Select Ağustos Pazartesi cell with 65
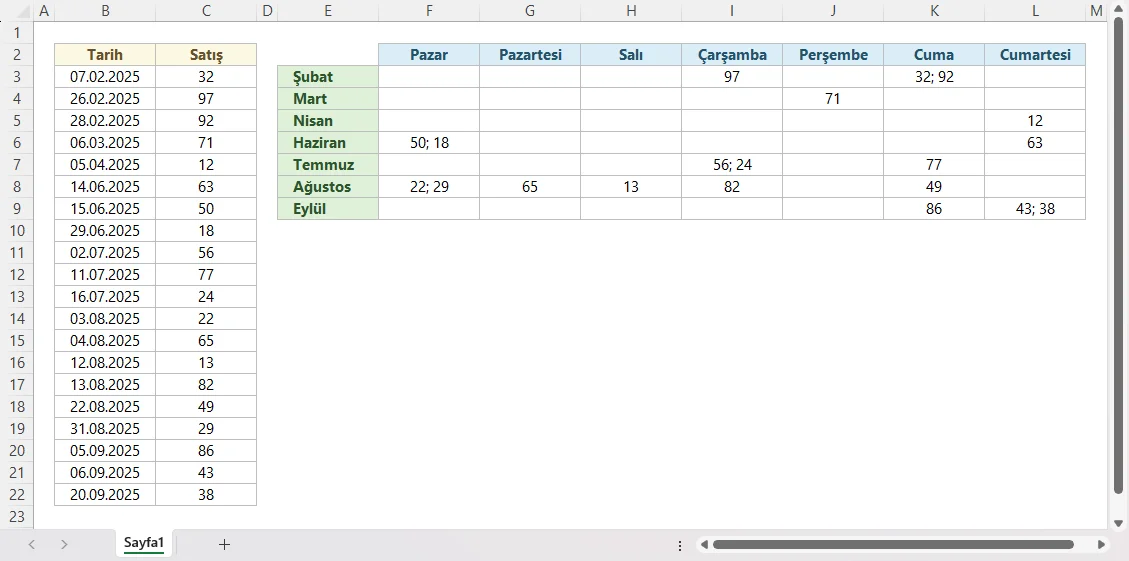Image resolution: width=1129 pixels, height=561 pixels. tap(530, 187)
